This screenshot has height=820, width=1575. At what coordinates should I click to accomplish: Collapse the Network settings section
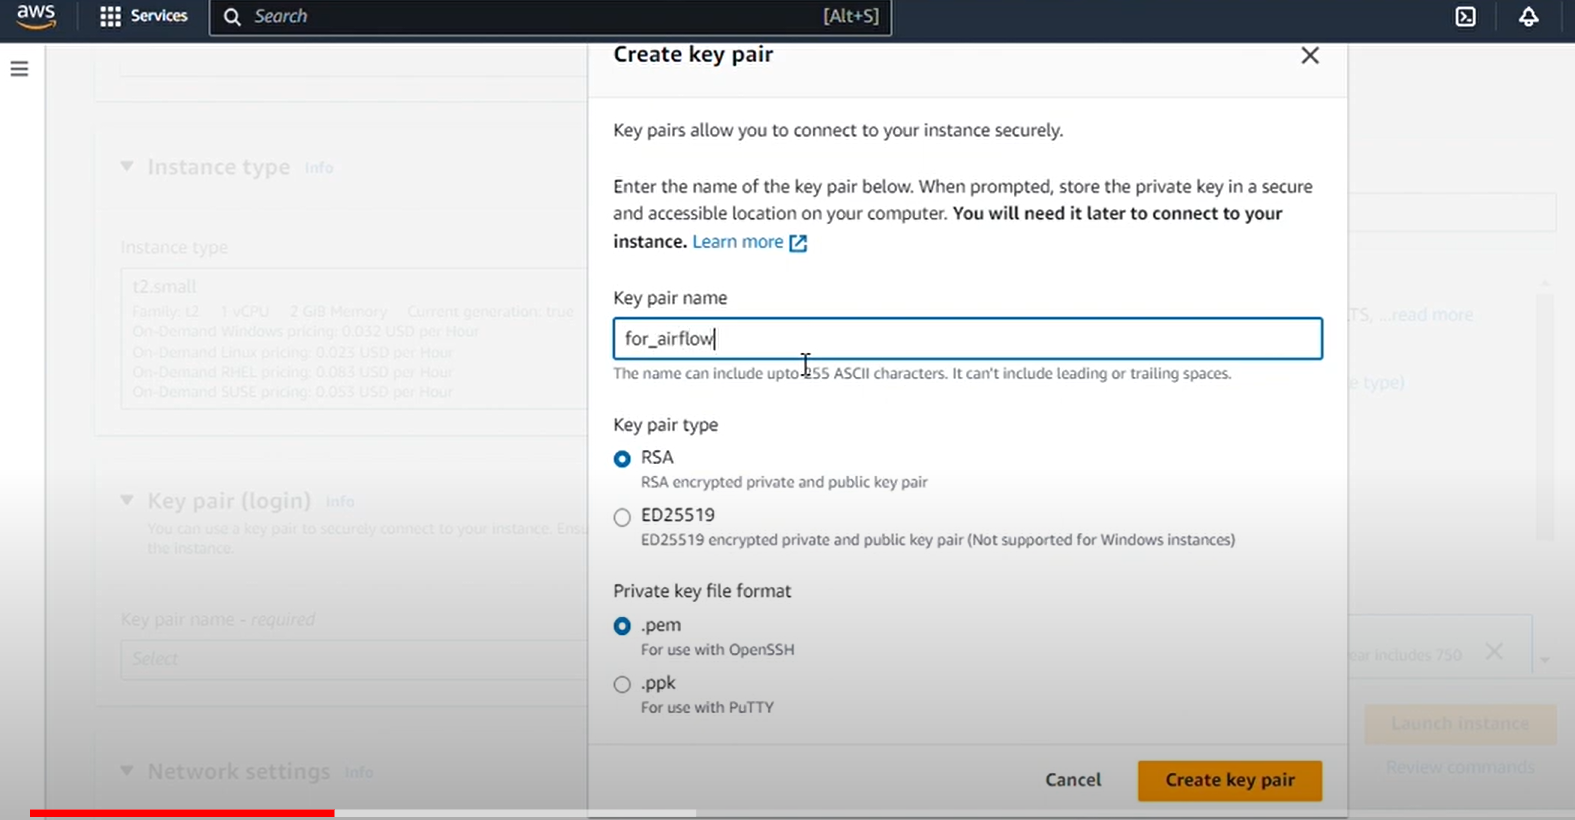coord(127,771)
